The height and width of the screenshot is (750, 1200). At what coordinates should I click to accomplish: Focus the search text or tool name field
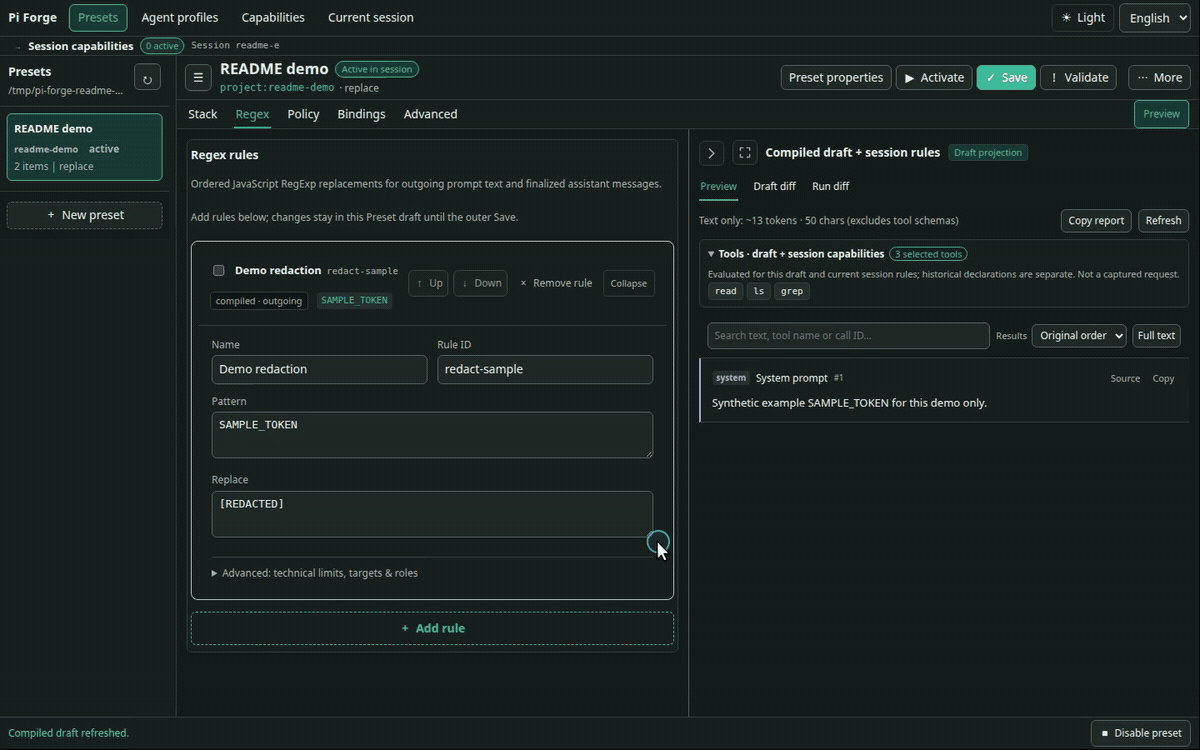[x=848, y=336]
